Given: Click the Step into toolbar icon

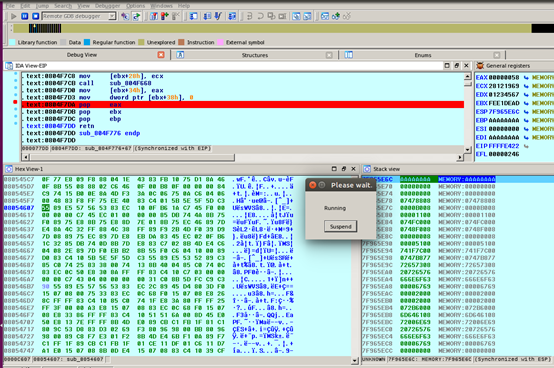Looking at the screenshot, I should [194, 16].
